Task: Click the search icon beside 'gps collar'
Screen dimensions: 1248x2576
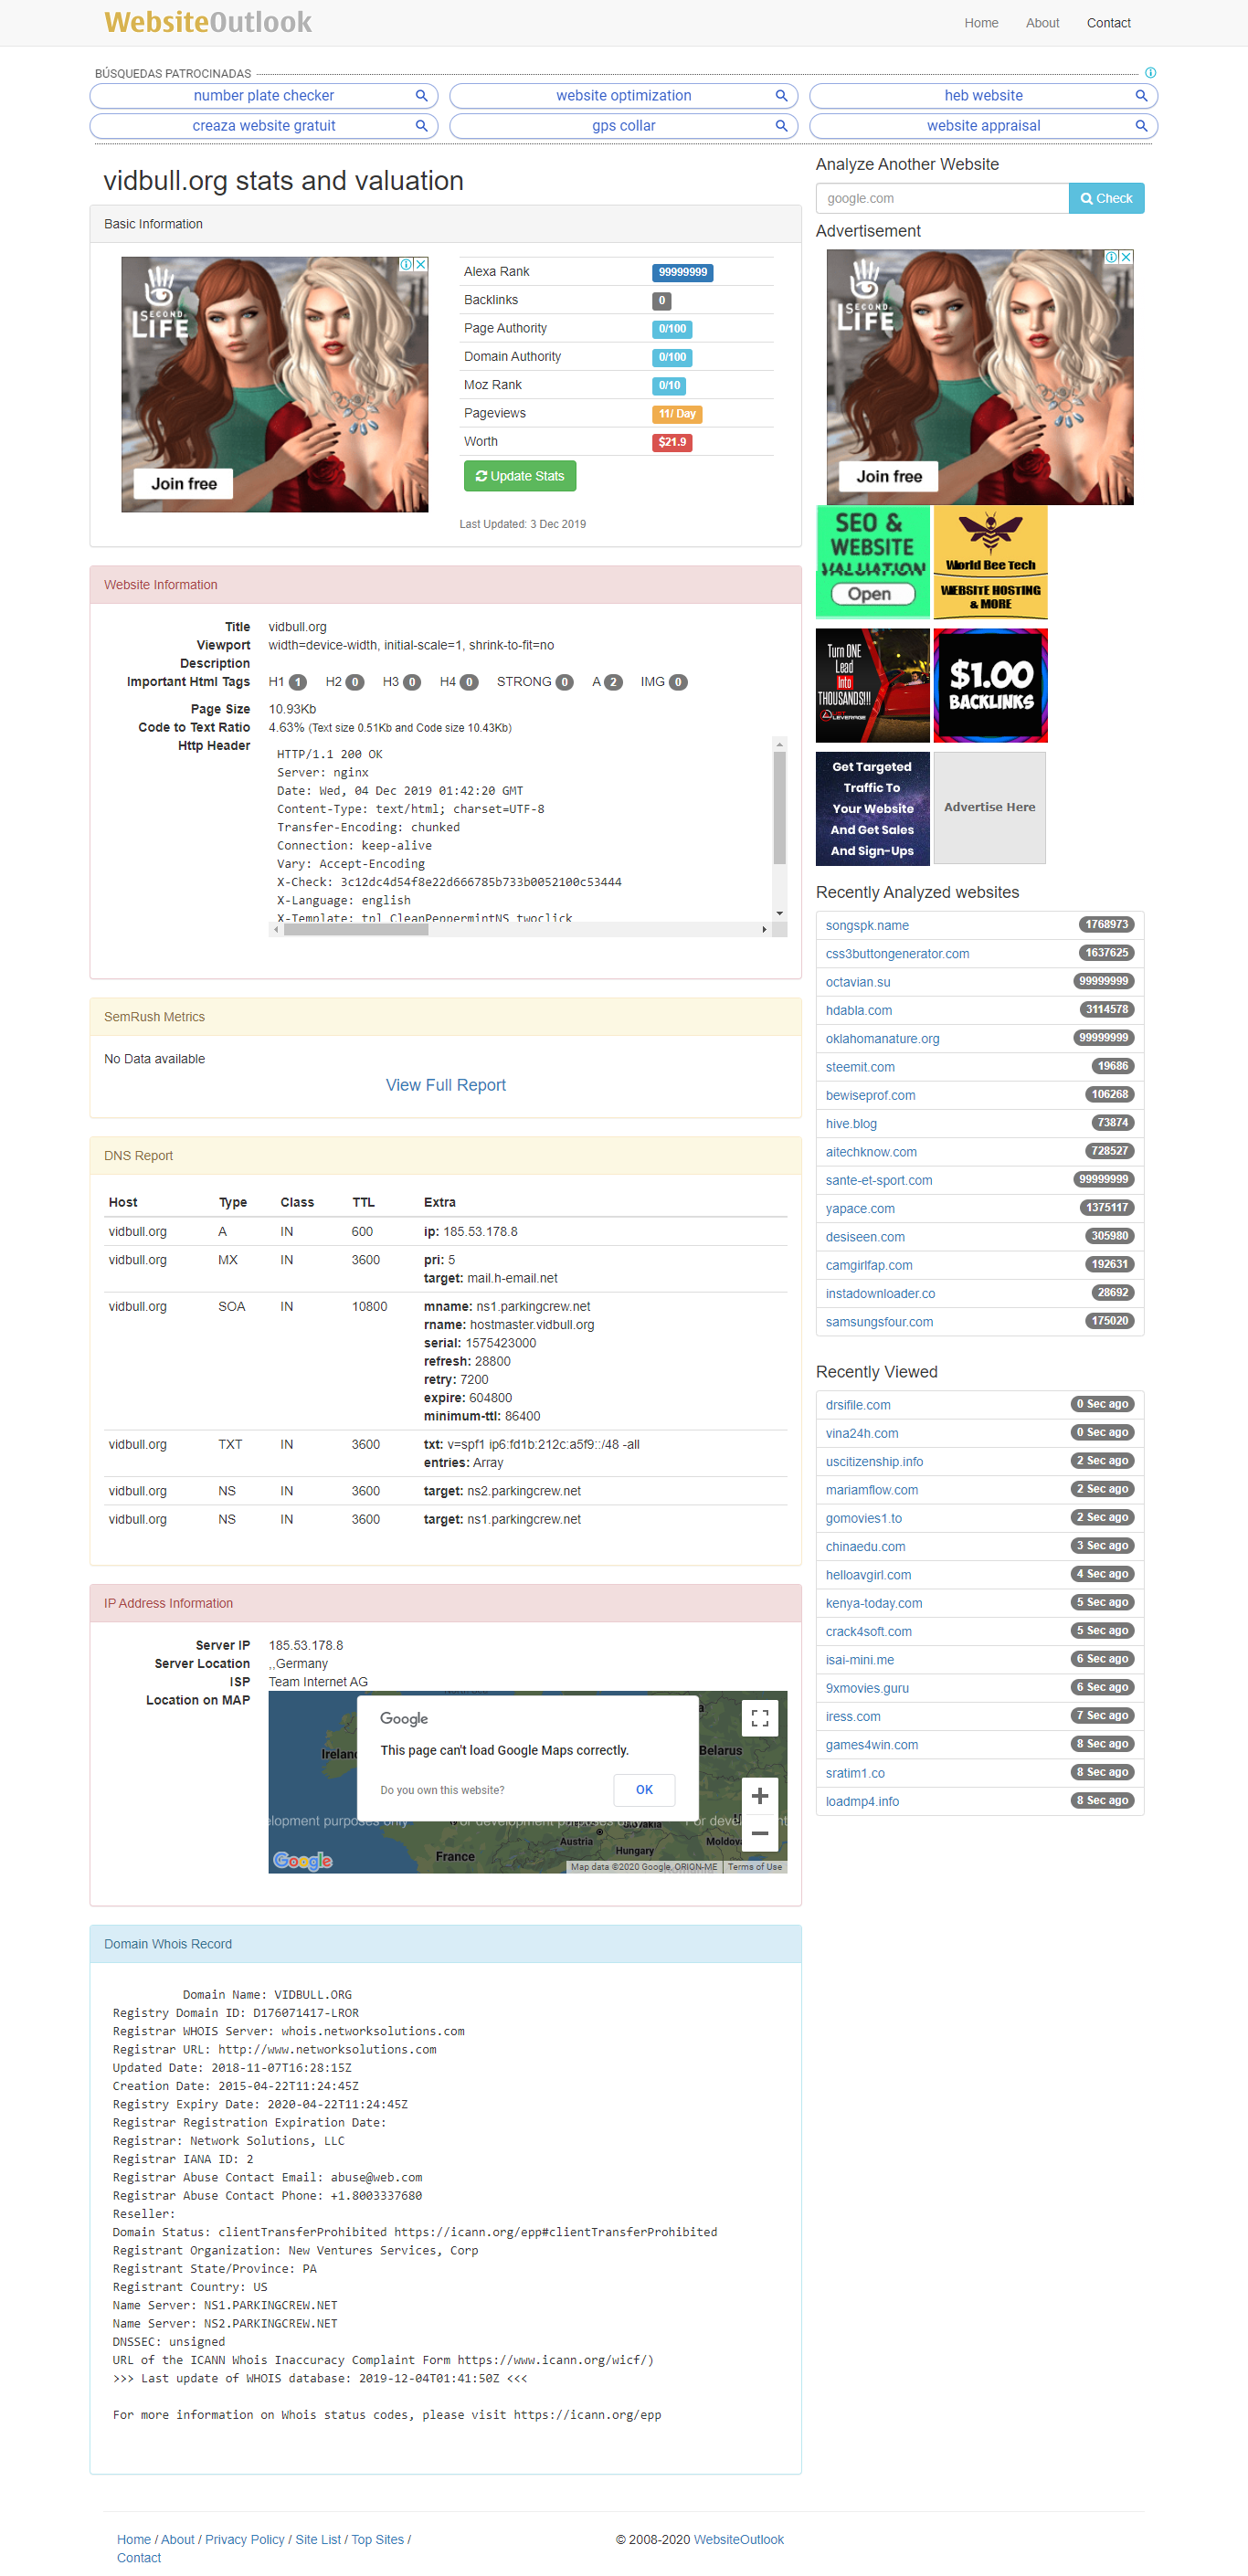Action: [x=781, y=126]
